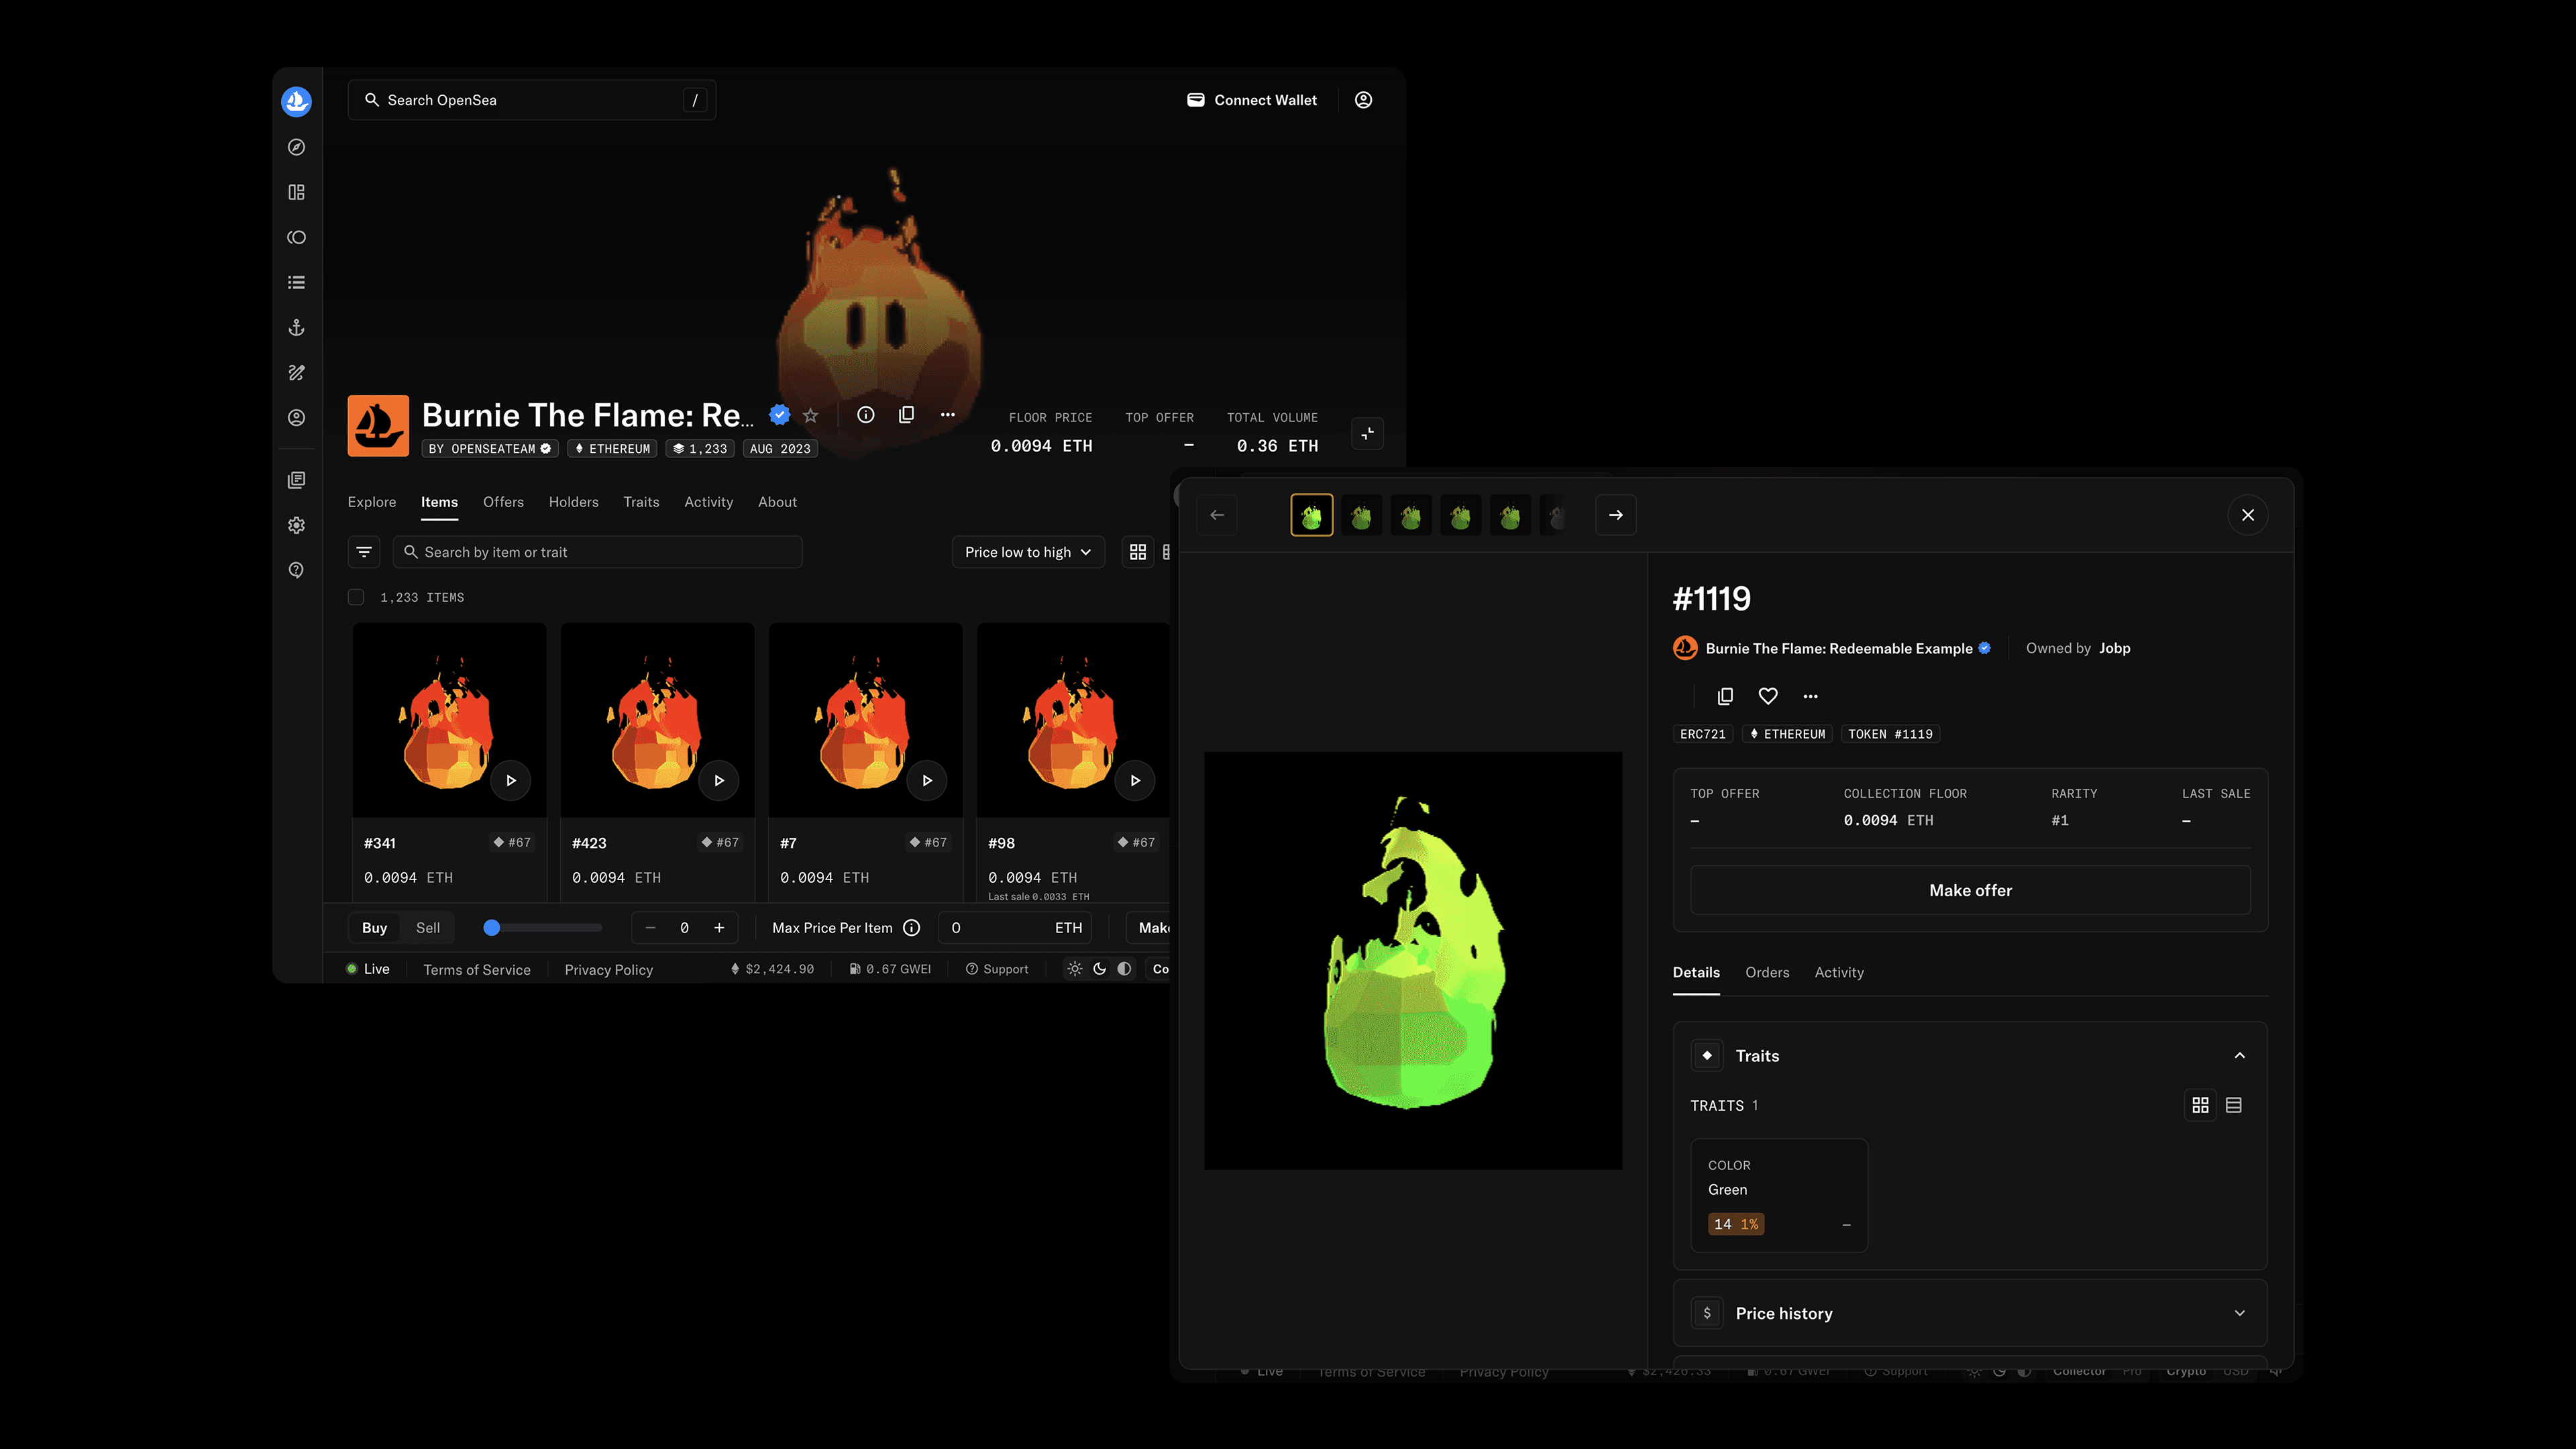The image size is (2576, 1449).
Task: Click the Max Price ETH input field
Action: coord(1015,928)
